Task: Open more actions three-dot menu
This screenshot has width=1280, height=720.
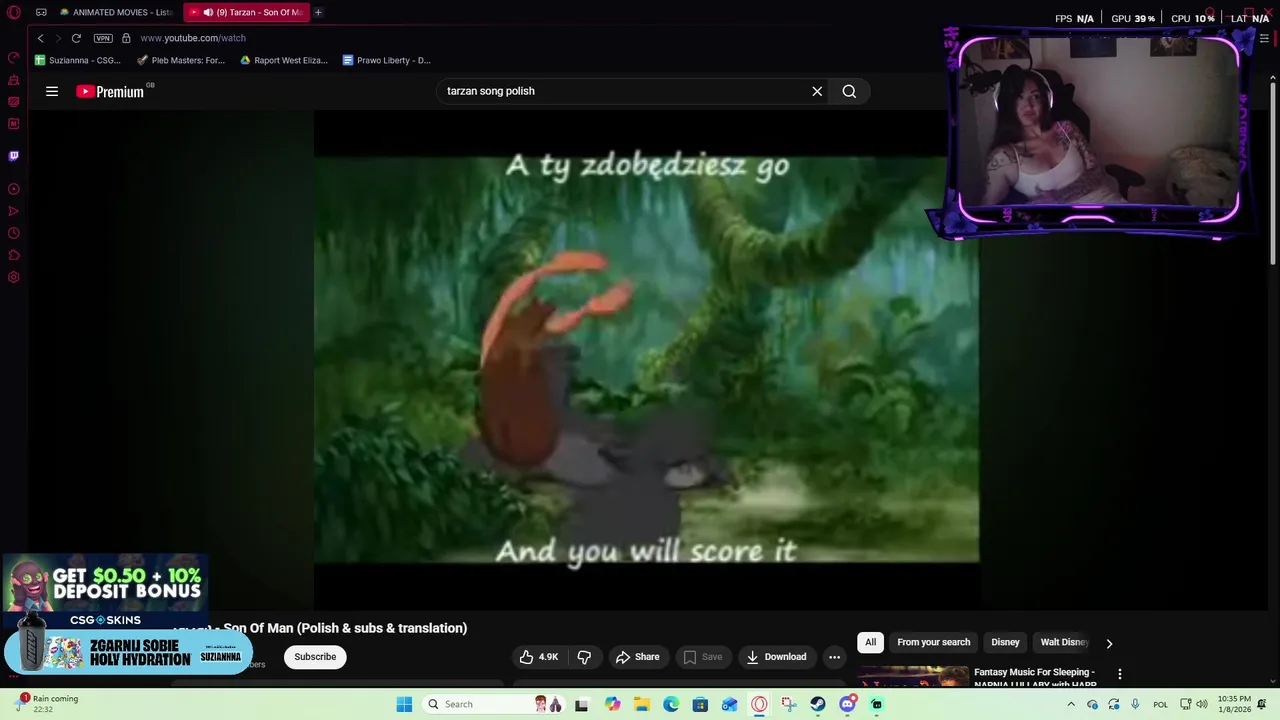Action: pos(834,657)
